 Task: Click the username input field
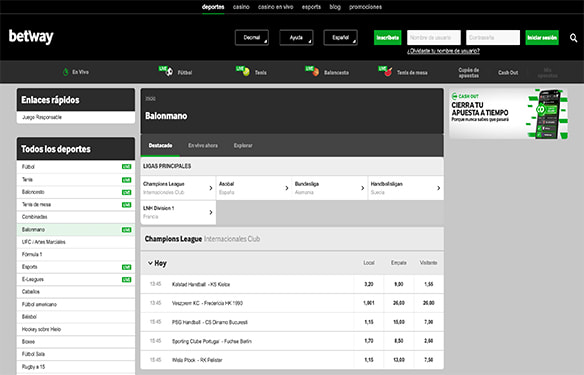point(434,38)
